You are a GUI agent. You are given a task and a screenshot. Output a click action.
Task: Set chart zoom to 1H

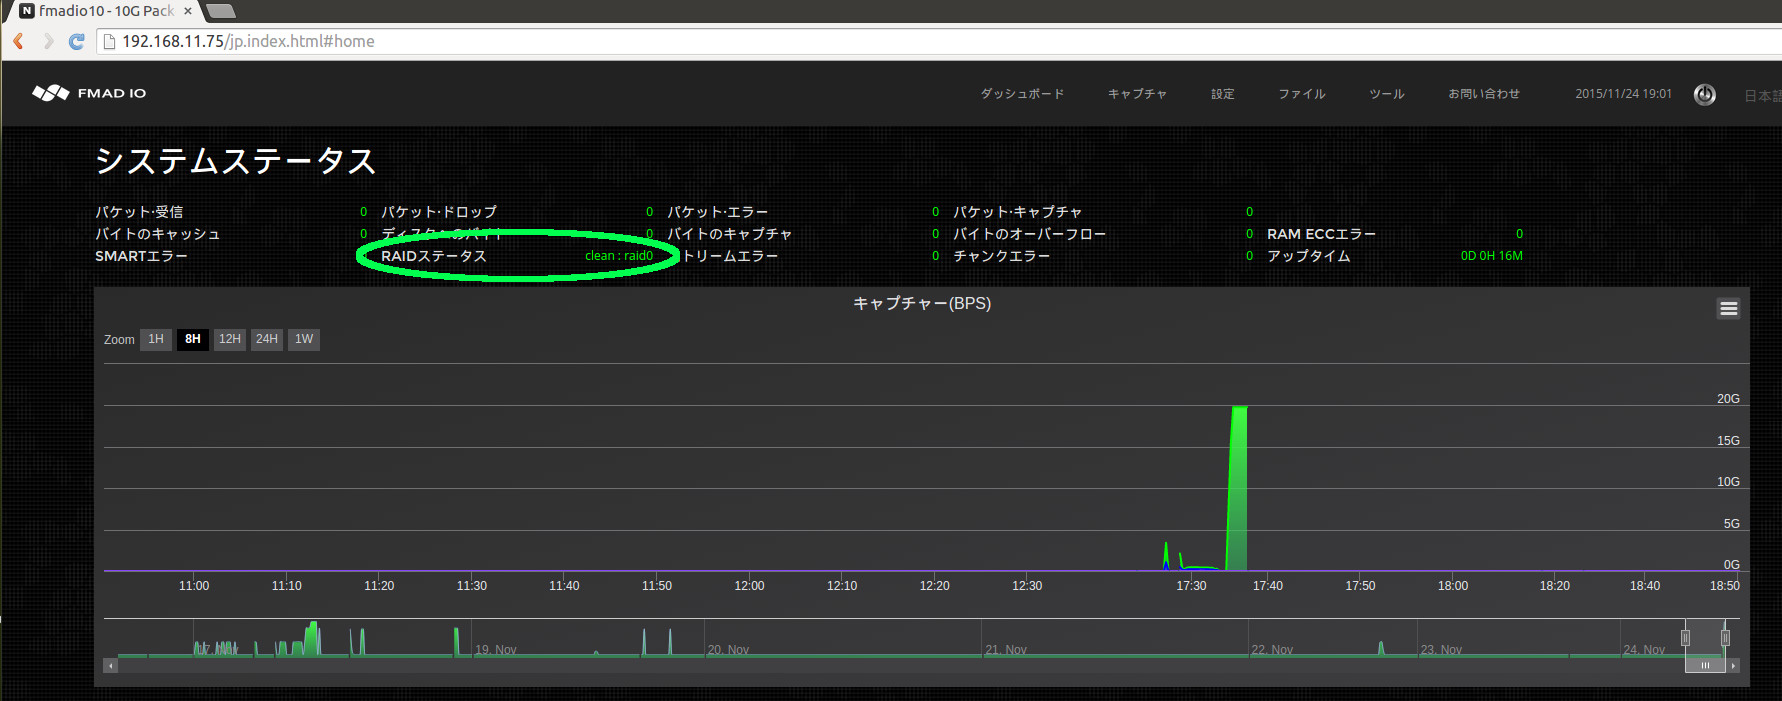click(x=156, y=339)
